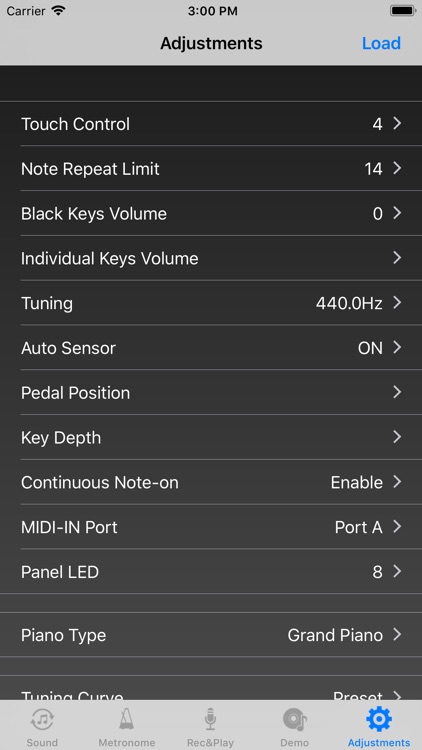Select the Adjustments gear icon
The height and width of the screenshot is (750, 422).
pos(378,719)
